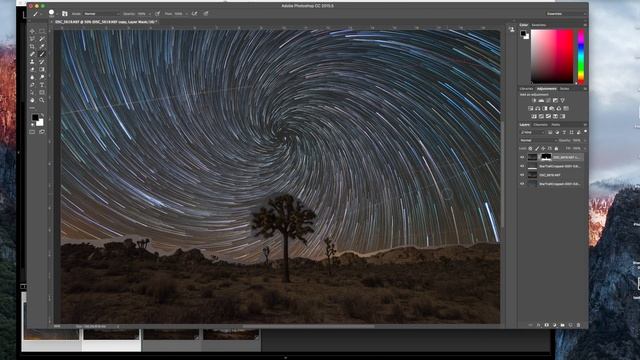
Task: Hide the top DSC layer with mask
Action: pyautogui.click(x=522, y=157)
